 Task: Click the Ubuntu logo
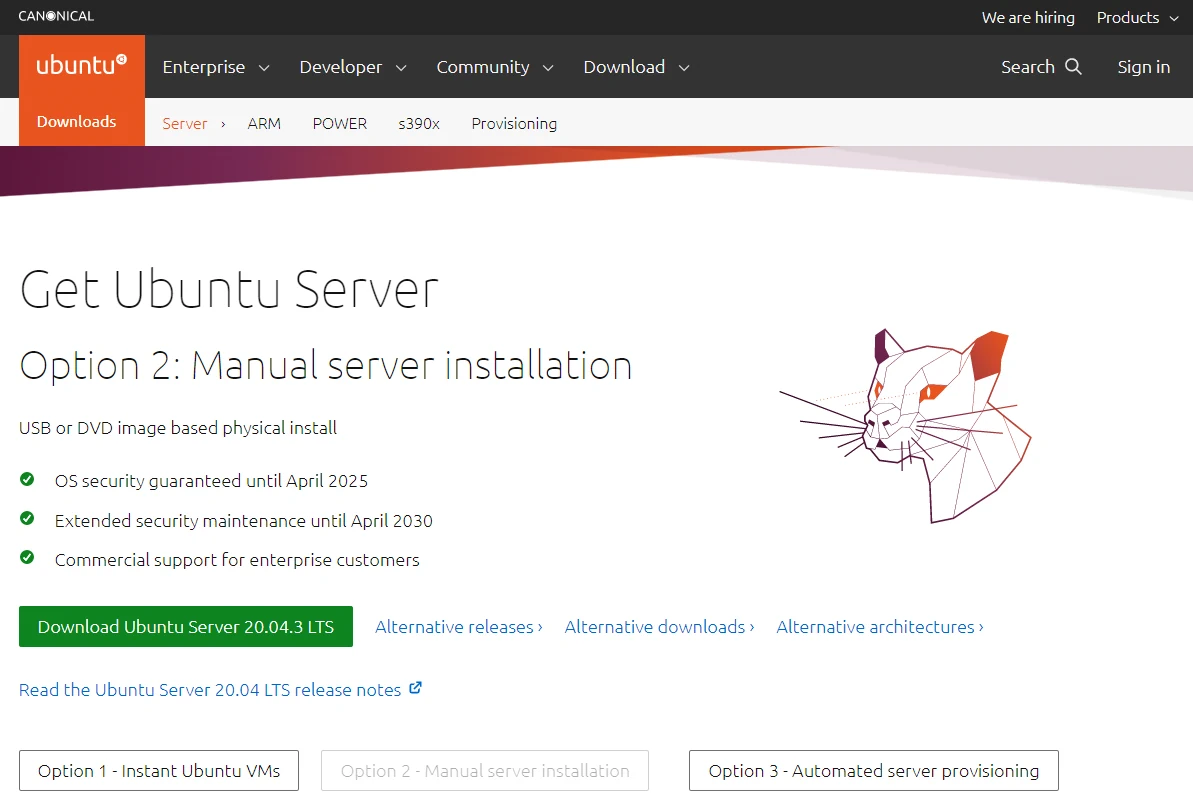[82, 66]
